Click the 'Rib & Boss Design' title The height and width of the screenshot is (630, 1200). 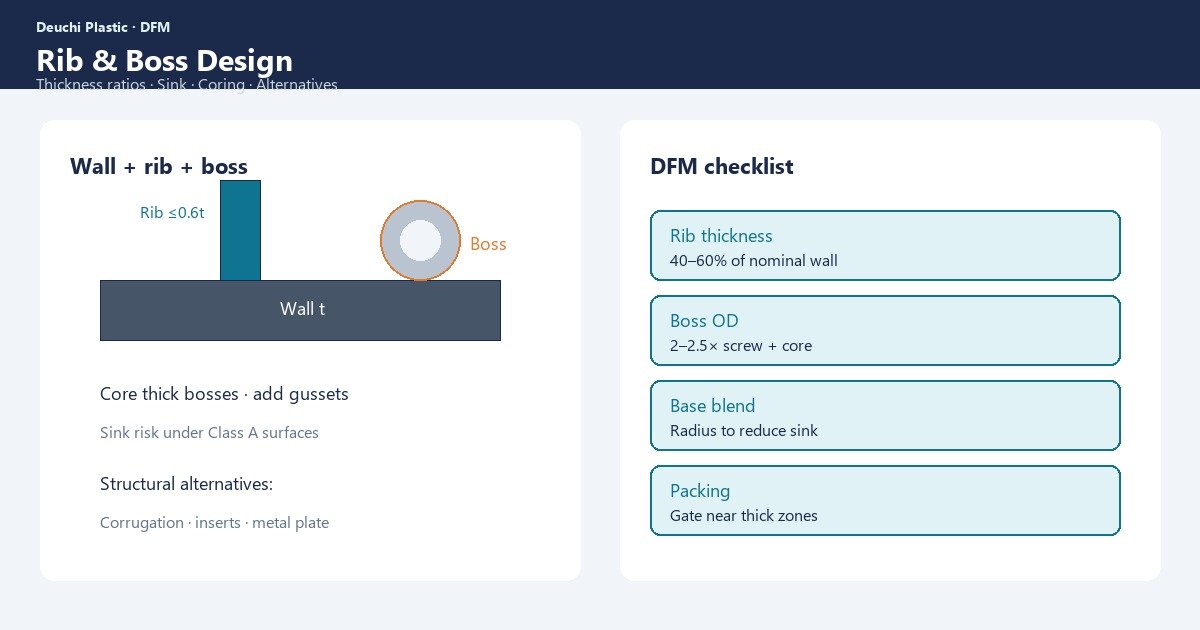tap(164, 60)
